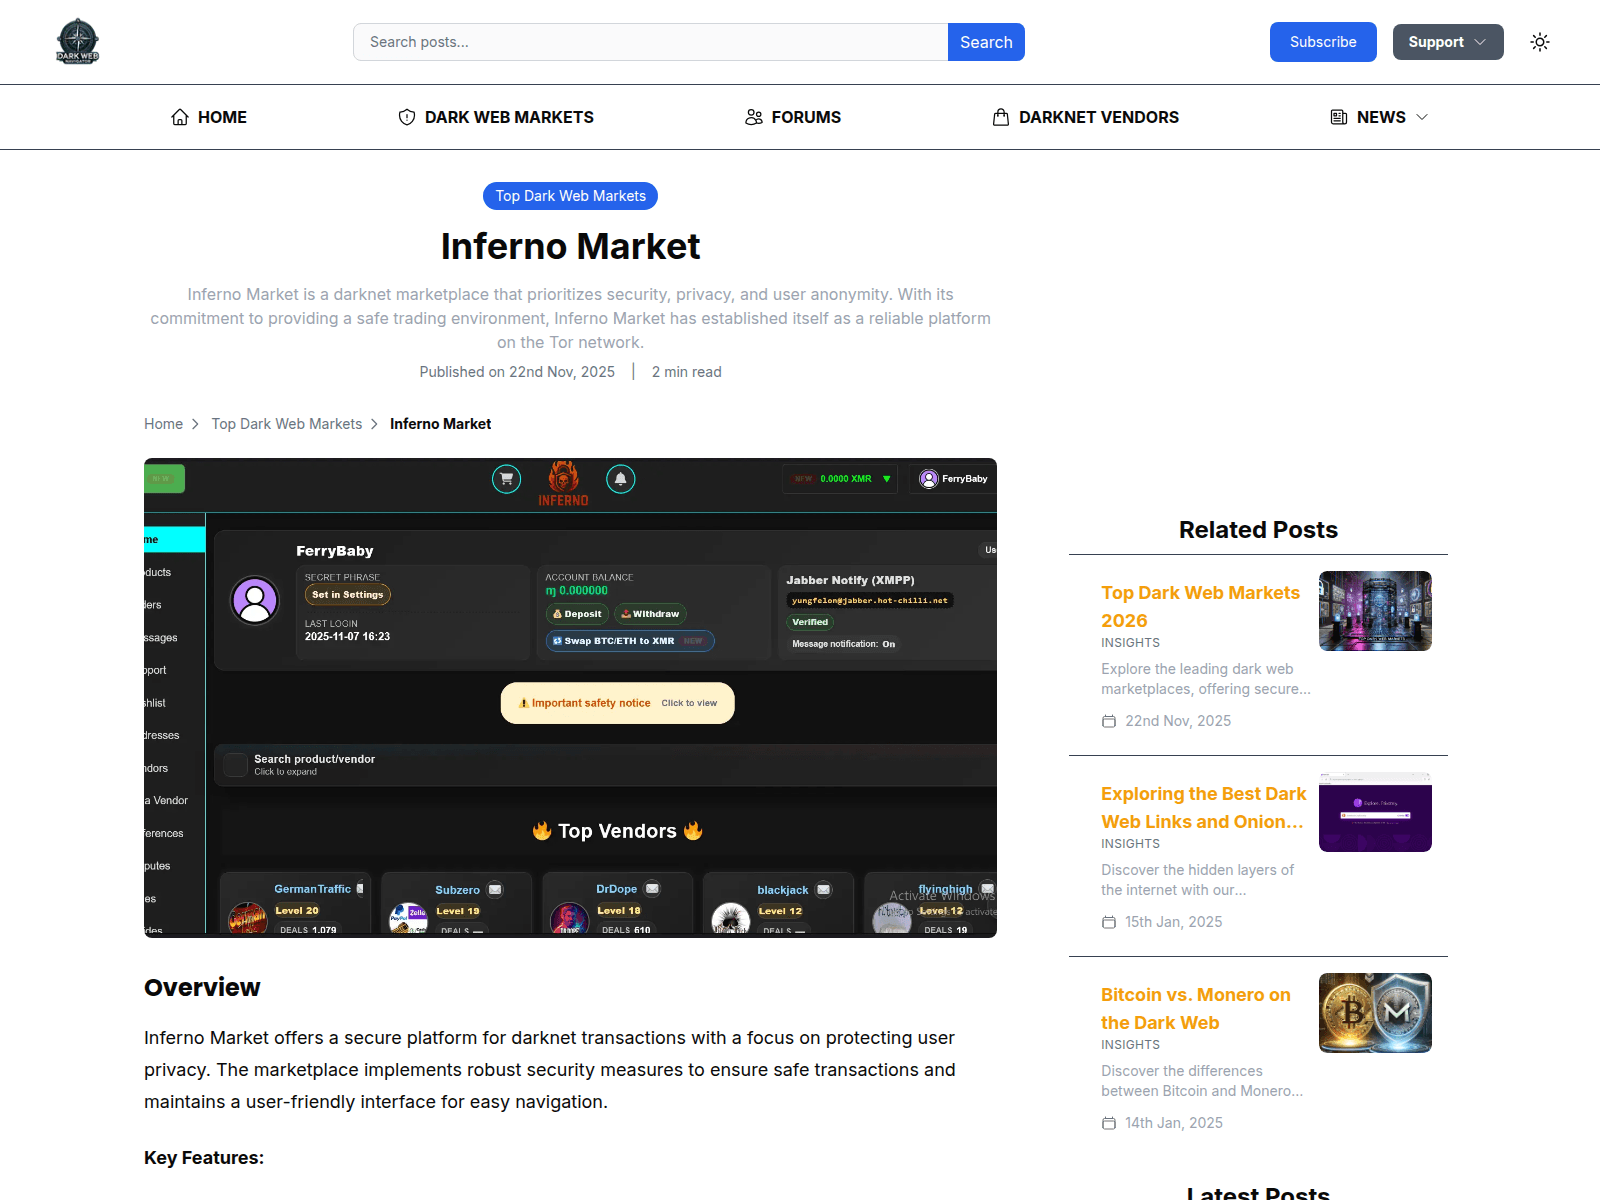Open Top Dark Web Markets 2026 post
Image resolution: width=1600 pixels, height=1200 pixels.
click(x=1200, y=606)
